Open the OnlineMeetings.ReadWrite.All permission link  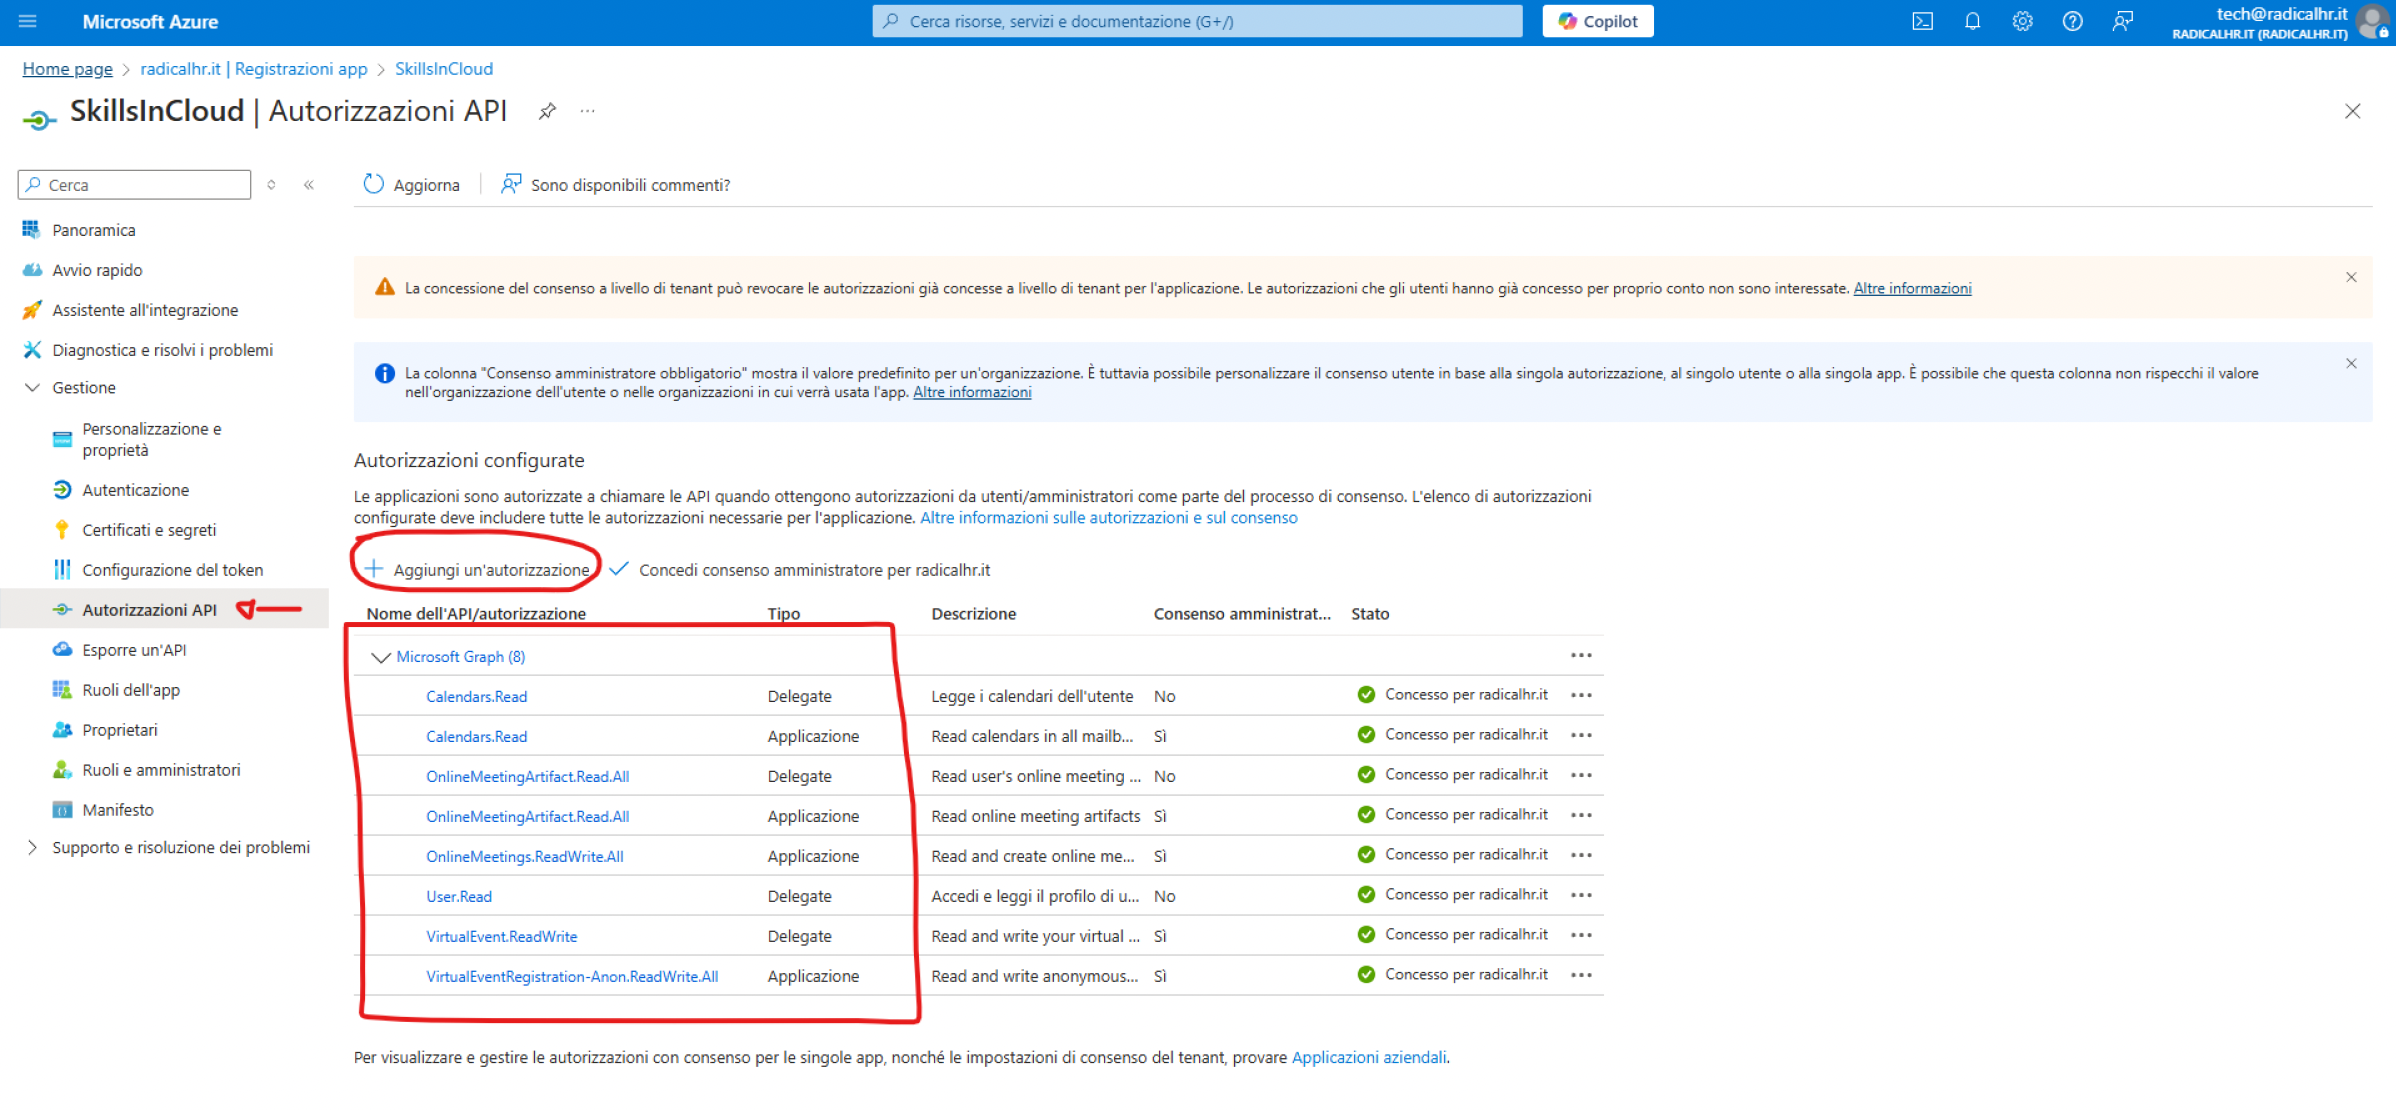(x=525, y=857)
